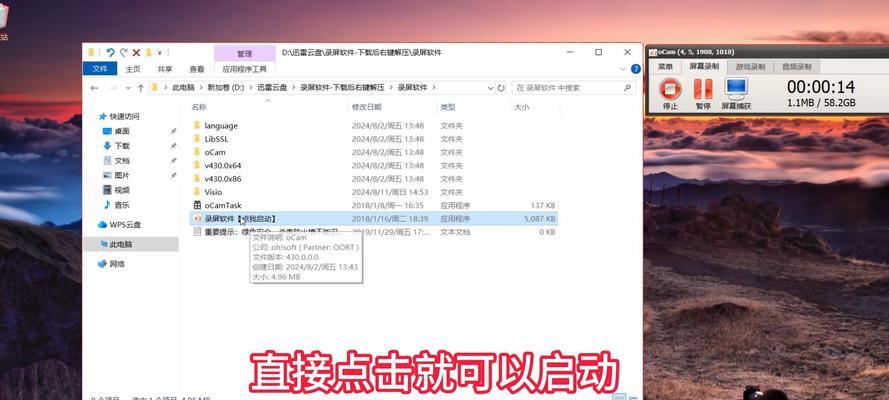Open the quick access toolbar customize dropdown
This screenshot has width=889, height=400.
(x=160, y=53)
